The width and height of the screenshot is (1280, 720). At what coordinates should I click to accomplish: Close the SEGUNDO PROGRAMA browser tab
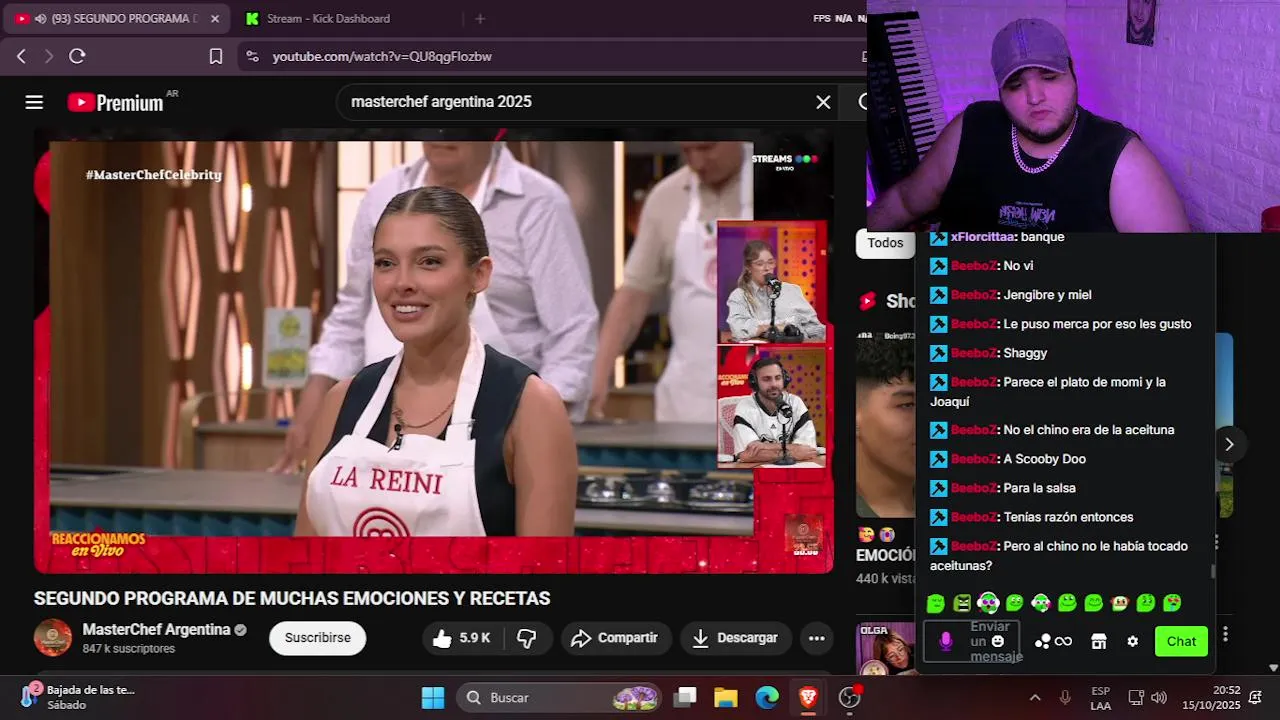(x=214, y=18)
